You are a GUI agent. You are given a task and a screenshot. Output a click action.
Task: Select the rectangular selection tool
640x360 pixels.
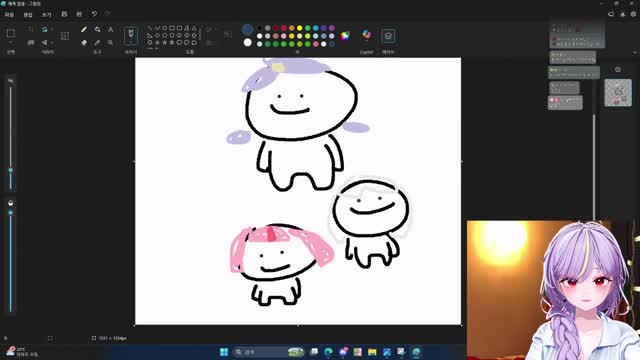point(11,33)
